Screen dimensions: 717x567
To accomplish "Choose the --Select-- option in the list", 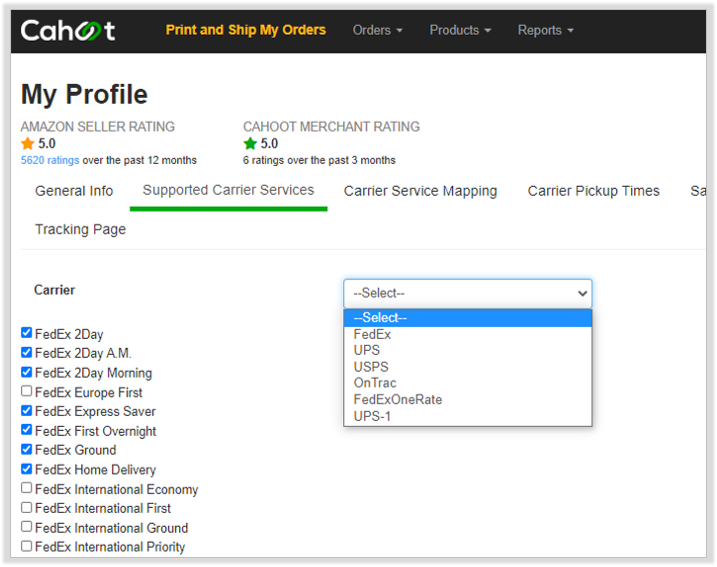I will 467,318.
